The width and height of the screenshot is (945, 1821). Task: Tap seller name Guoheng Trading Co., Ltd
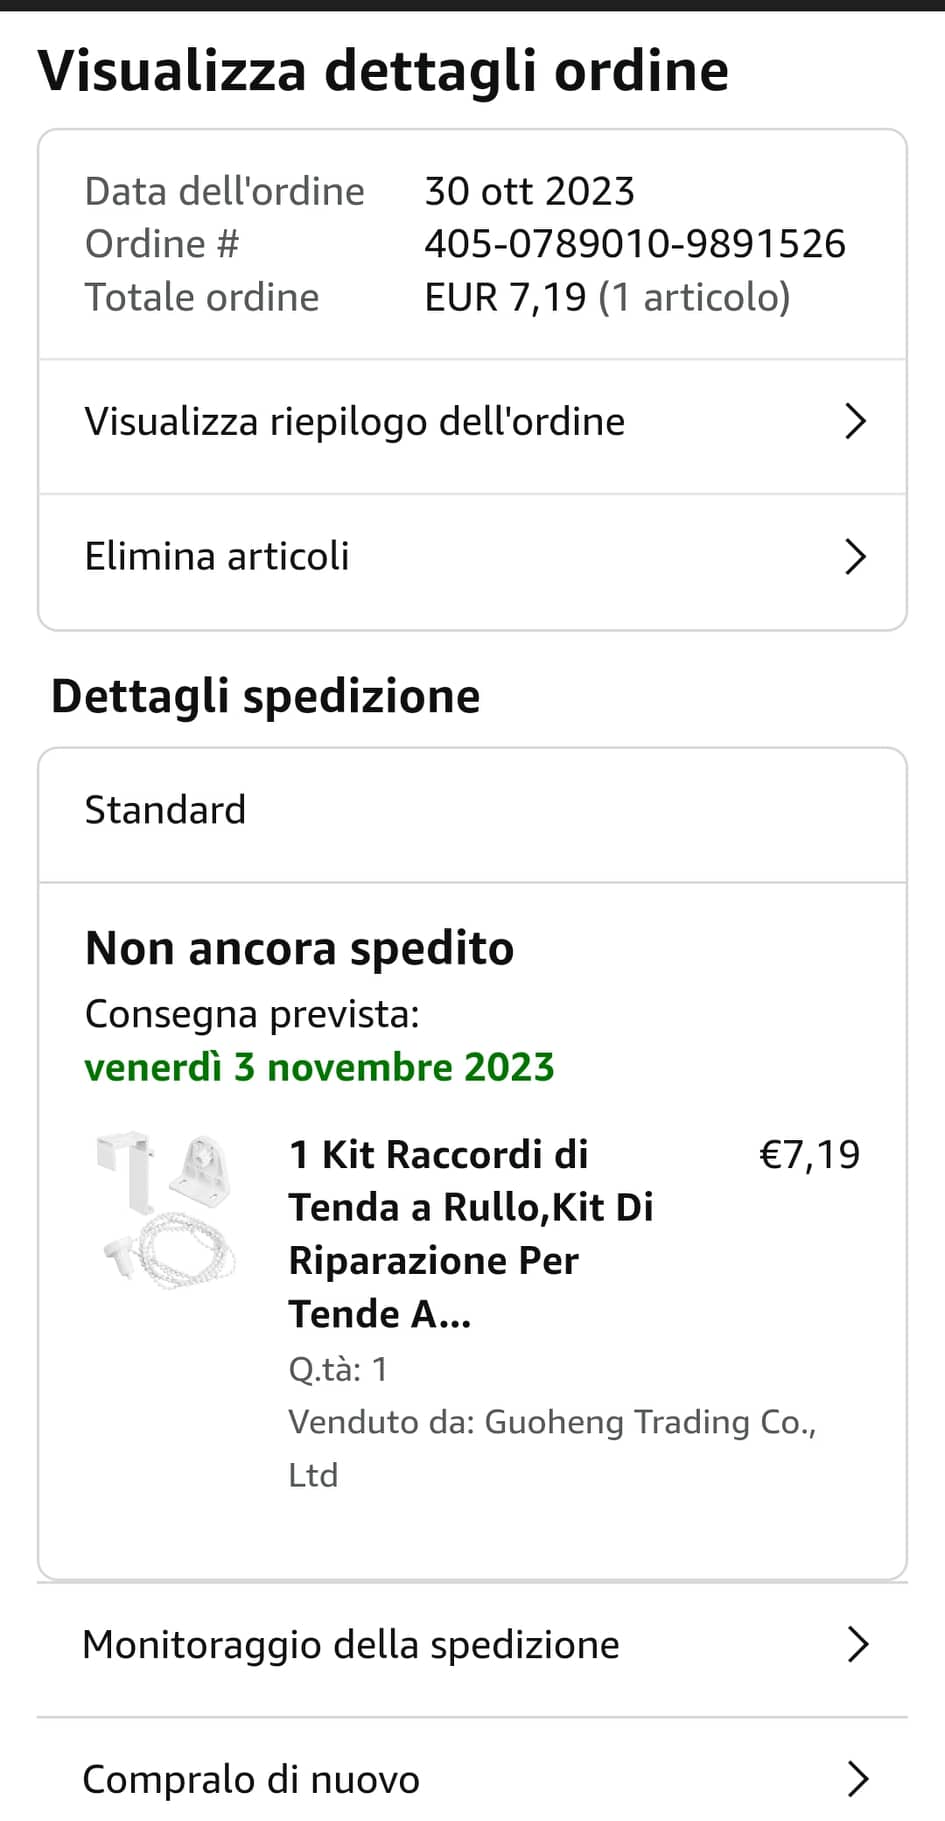click(551, 1422)
